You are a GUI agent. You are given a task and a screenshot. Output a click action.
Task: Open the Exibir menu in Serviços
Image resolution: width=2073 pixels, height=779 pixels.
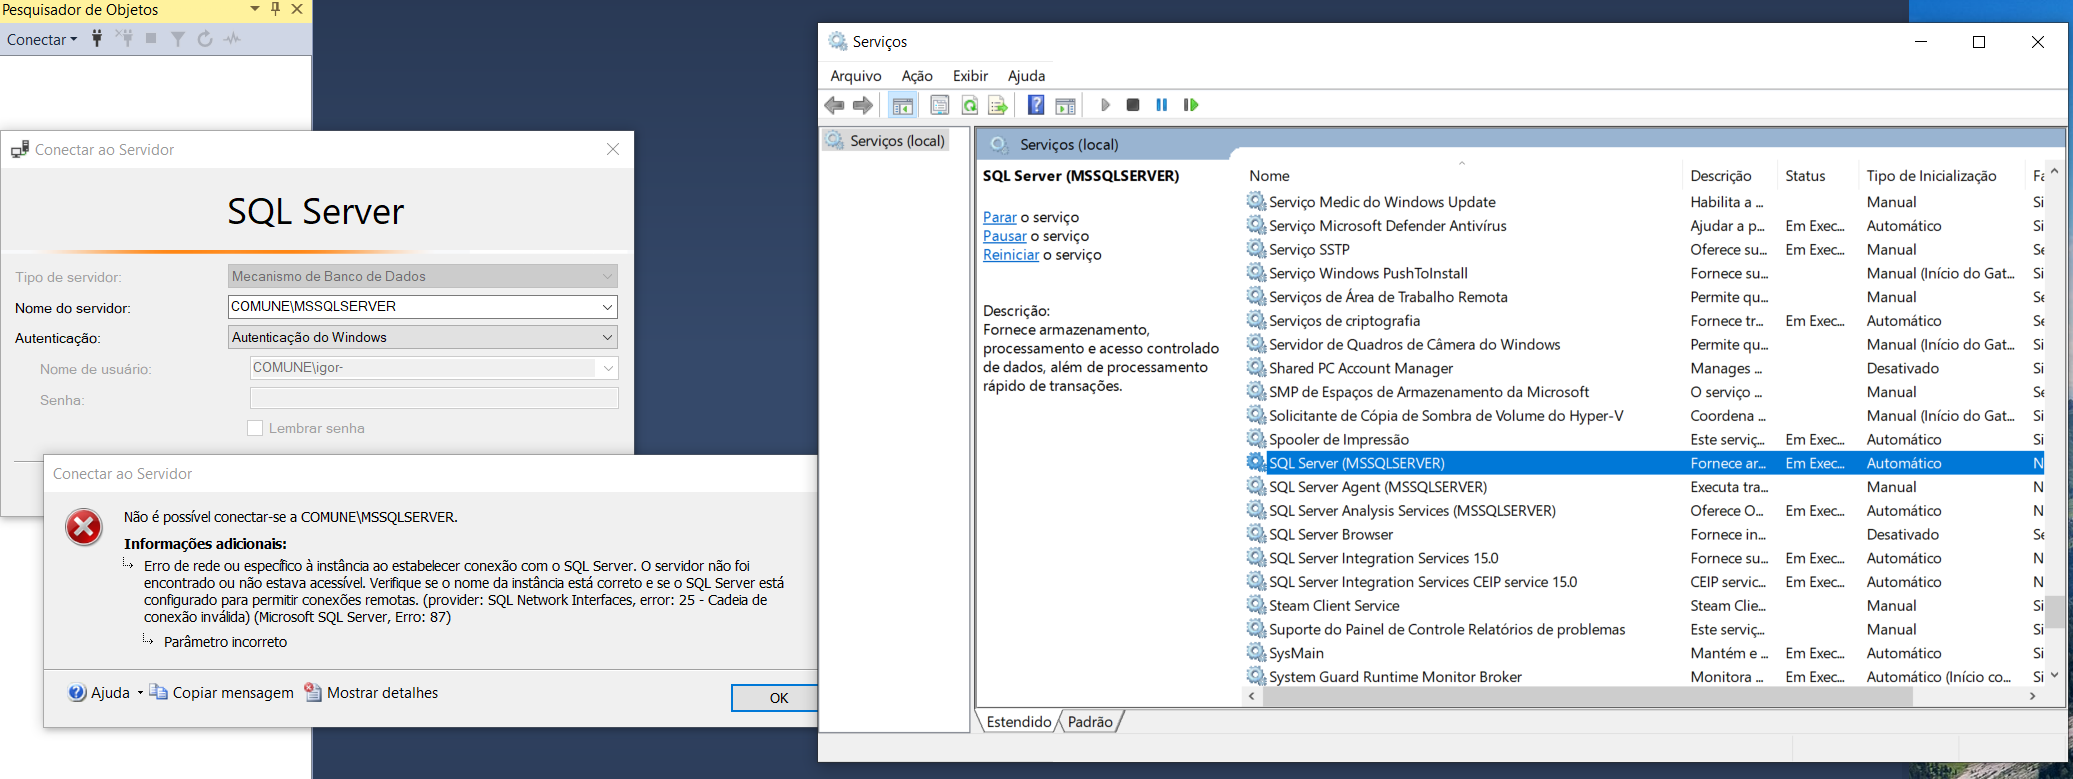coord(970,76)
